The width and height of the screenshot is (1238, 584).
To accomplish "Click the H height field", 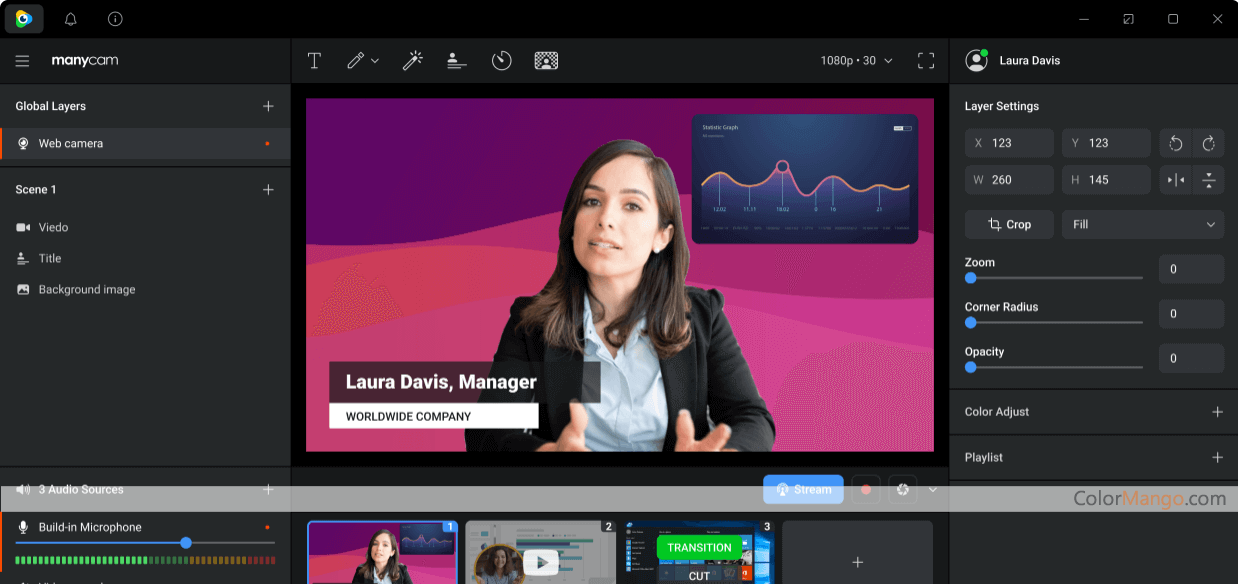I will tap(1106, 180).
